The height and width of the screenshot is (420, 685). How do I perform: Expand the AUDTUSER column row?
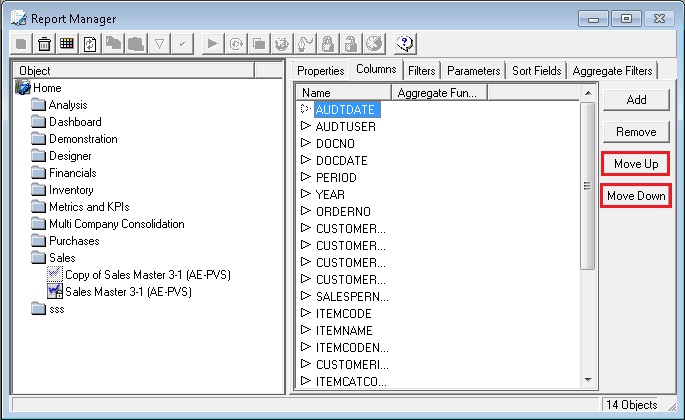(307, 127)
